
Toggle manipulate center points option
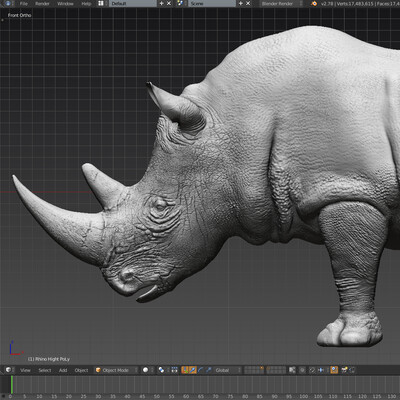(x=174, y=370)
